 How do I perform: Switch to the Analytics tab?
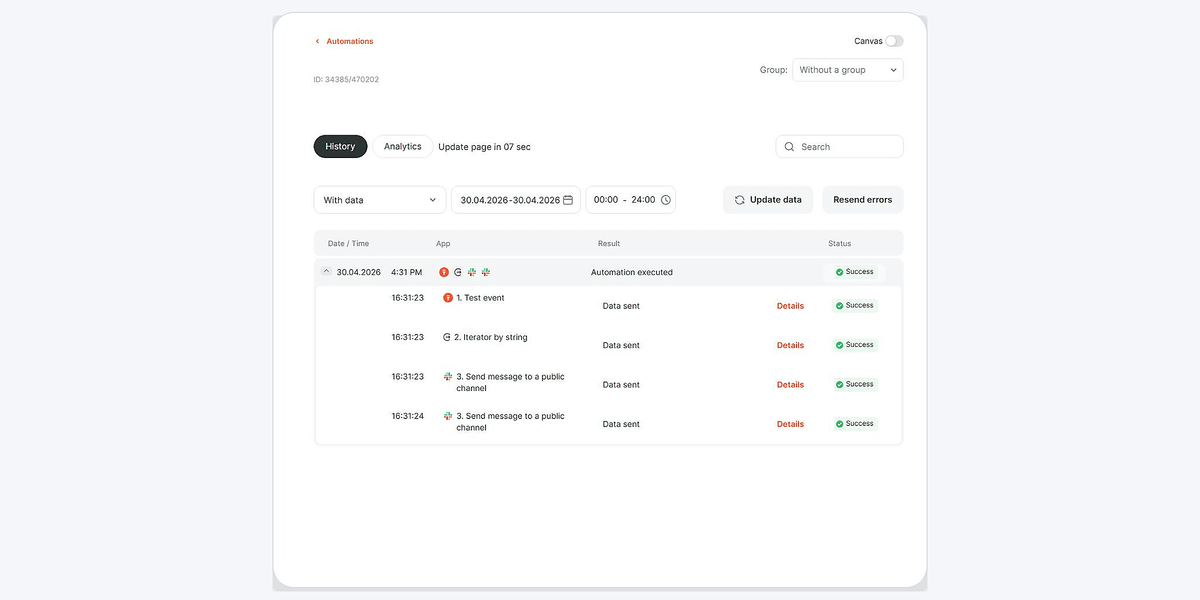pyautogui.click(x=403, y=146)
